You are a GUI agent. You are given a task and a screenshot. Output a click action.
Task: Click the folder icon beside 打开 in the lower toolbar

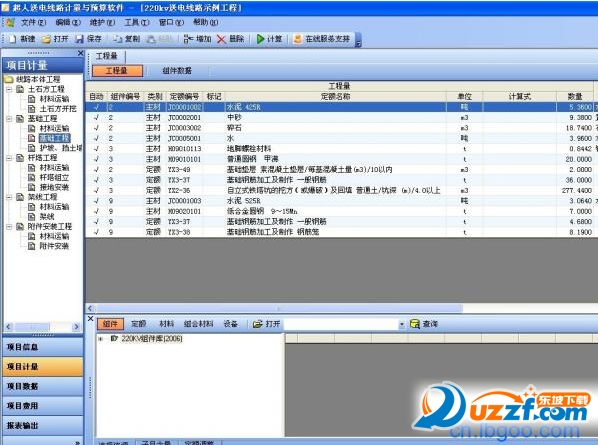(258, 324)
